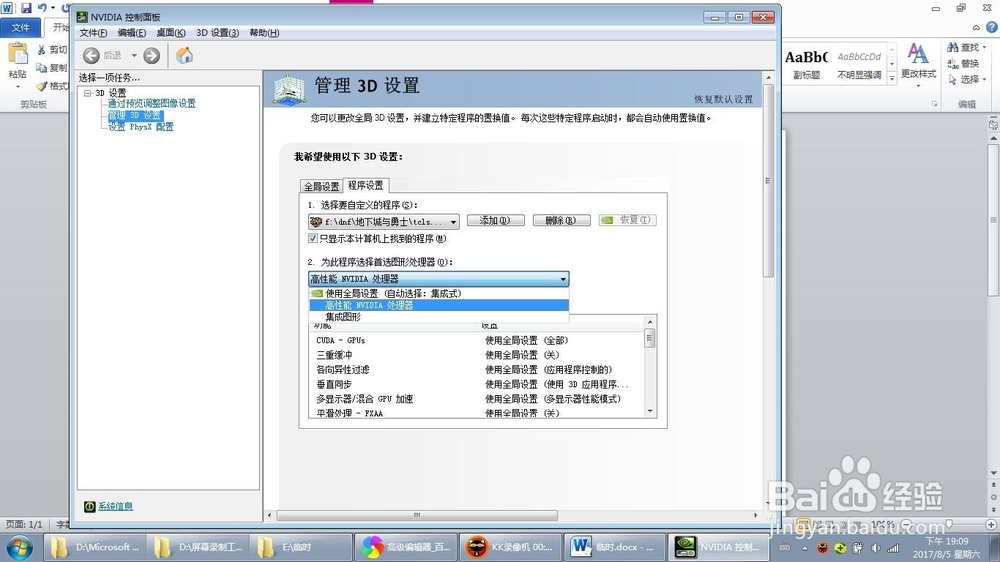The height and width of the screenshot is (562, 1000).
Task: Click Word zoom in plus button
Action: tap(990, 524)
